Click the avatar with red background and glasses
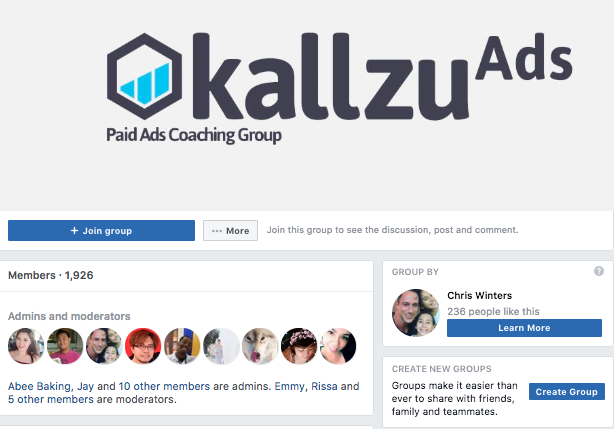The height and width of the screenshot is (429, 614). tap(143, 346)
